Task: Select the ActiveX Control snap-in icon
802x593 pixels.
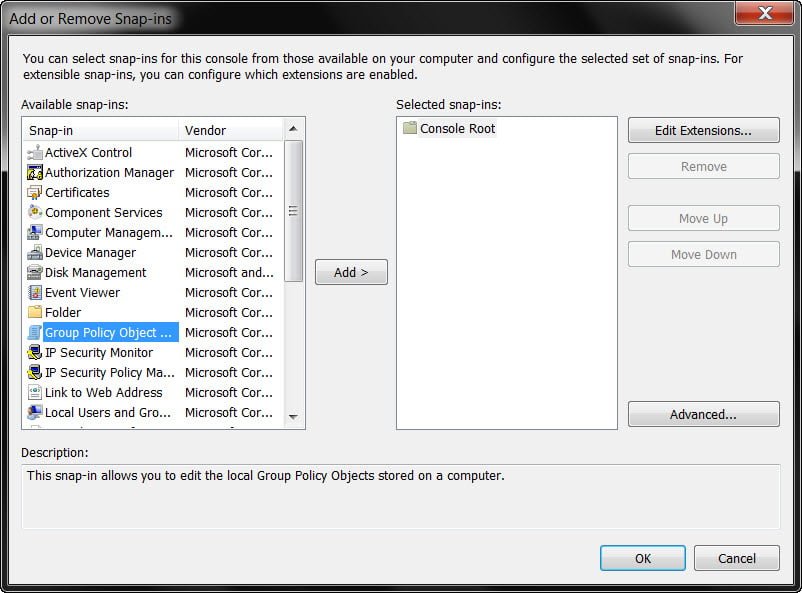Action: pyautogui.click(x=34, y=152)
